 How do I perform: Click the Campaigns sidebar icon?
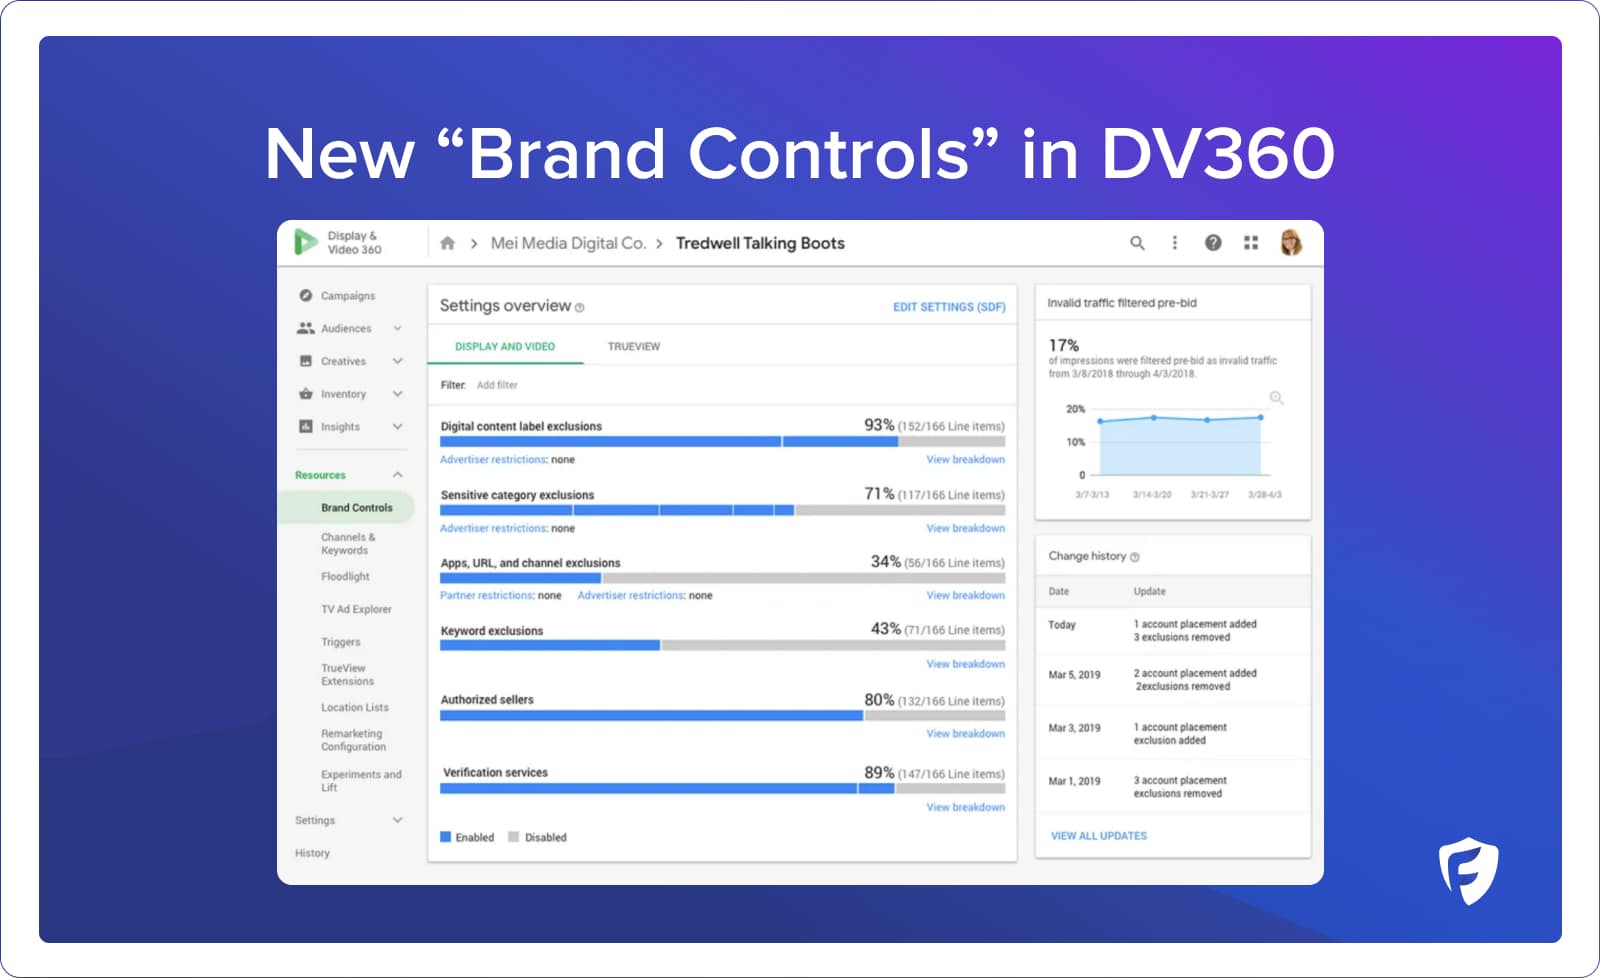[x=306, y=296]
